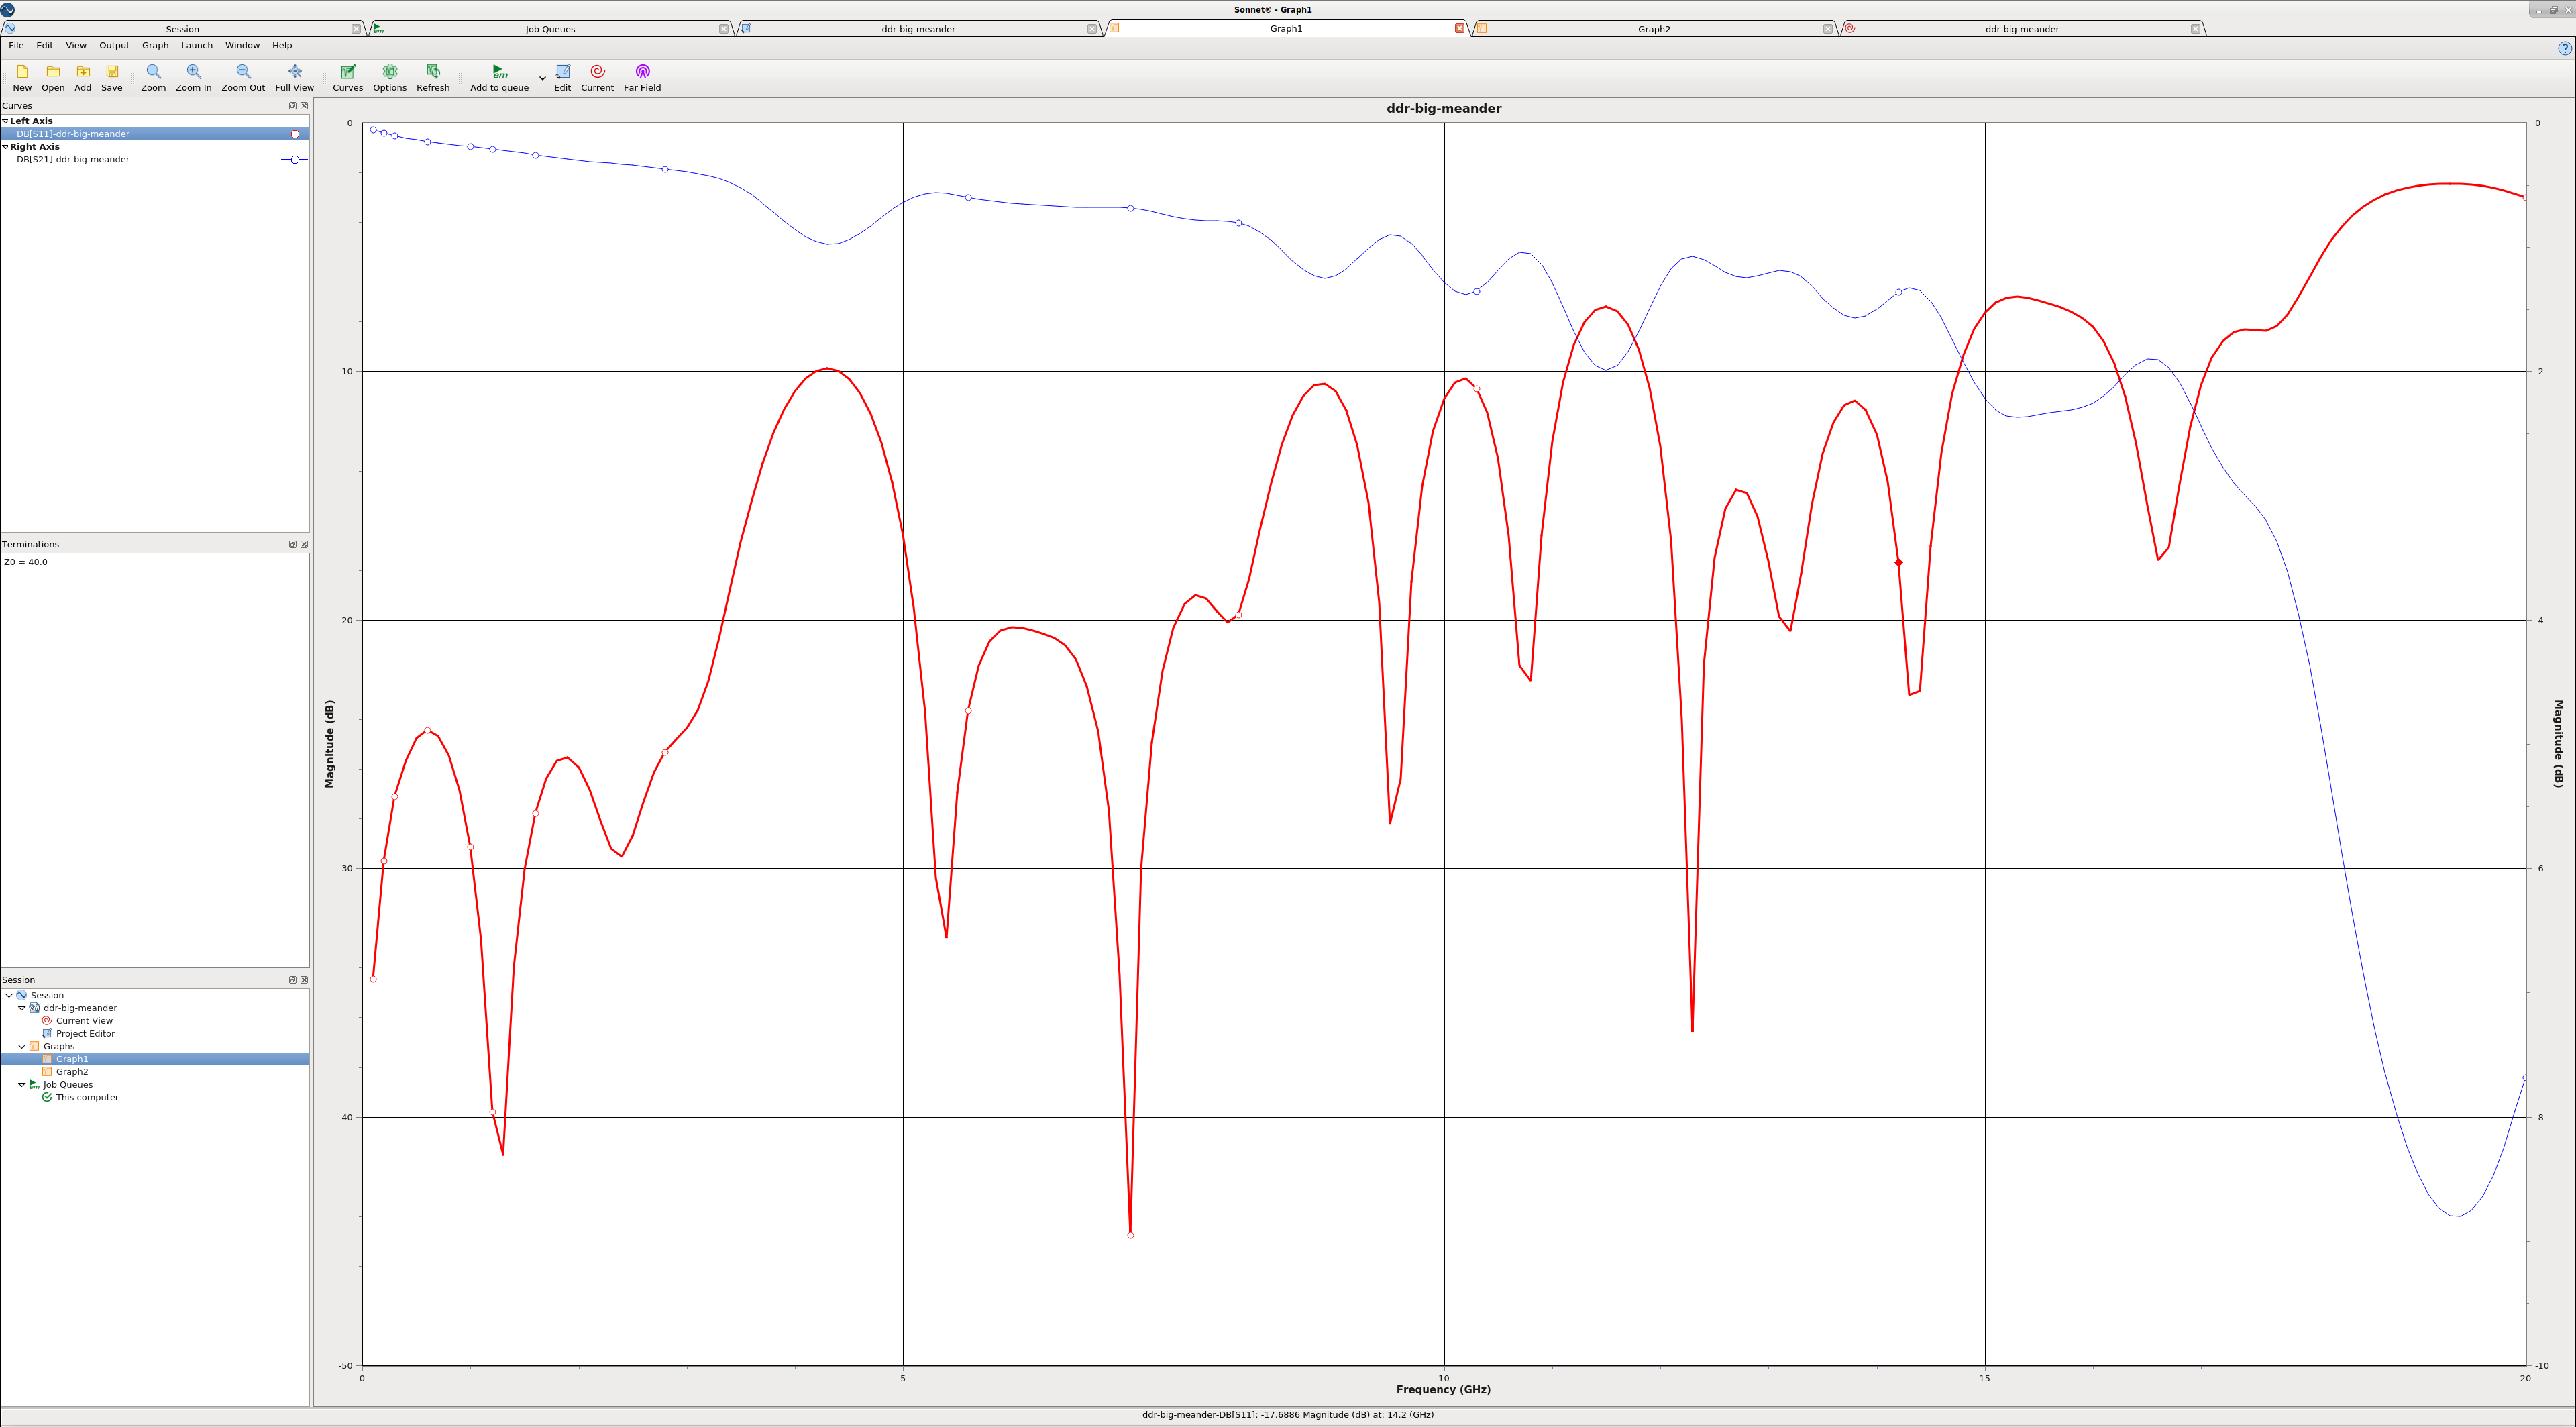
Task: Click the Current density toolbar icon
Action: tap(597, 72)
